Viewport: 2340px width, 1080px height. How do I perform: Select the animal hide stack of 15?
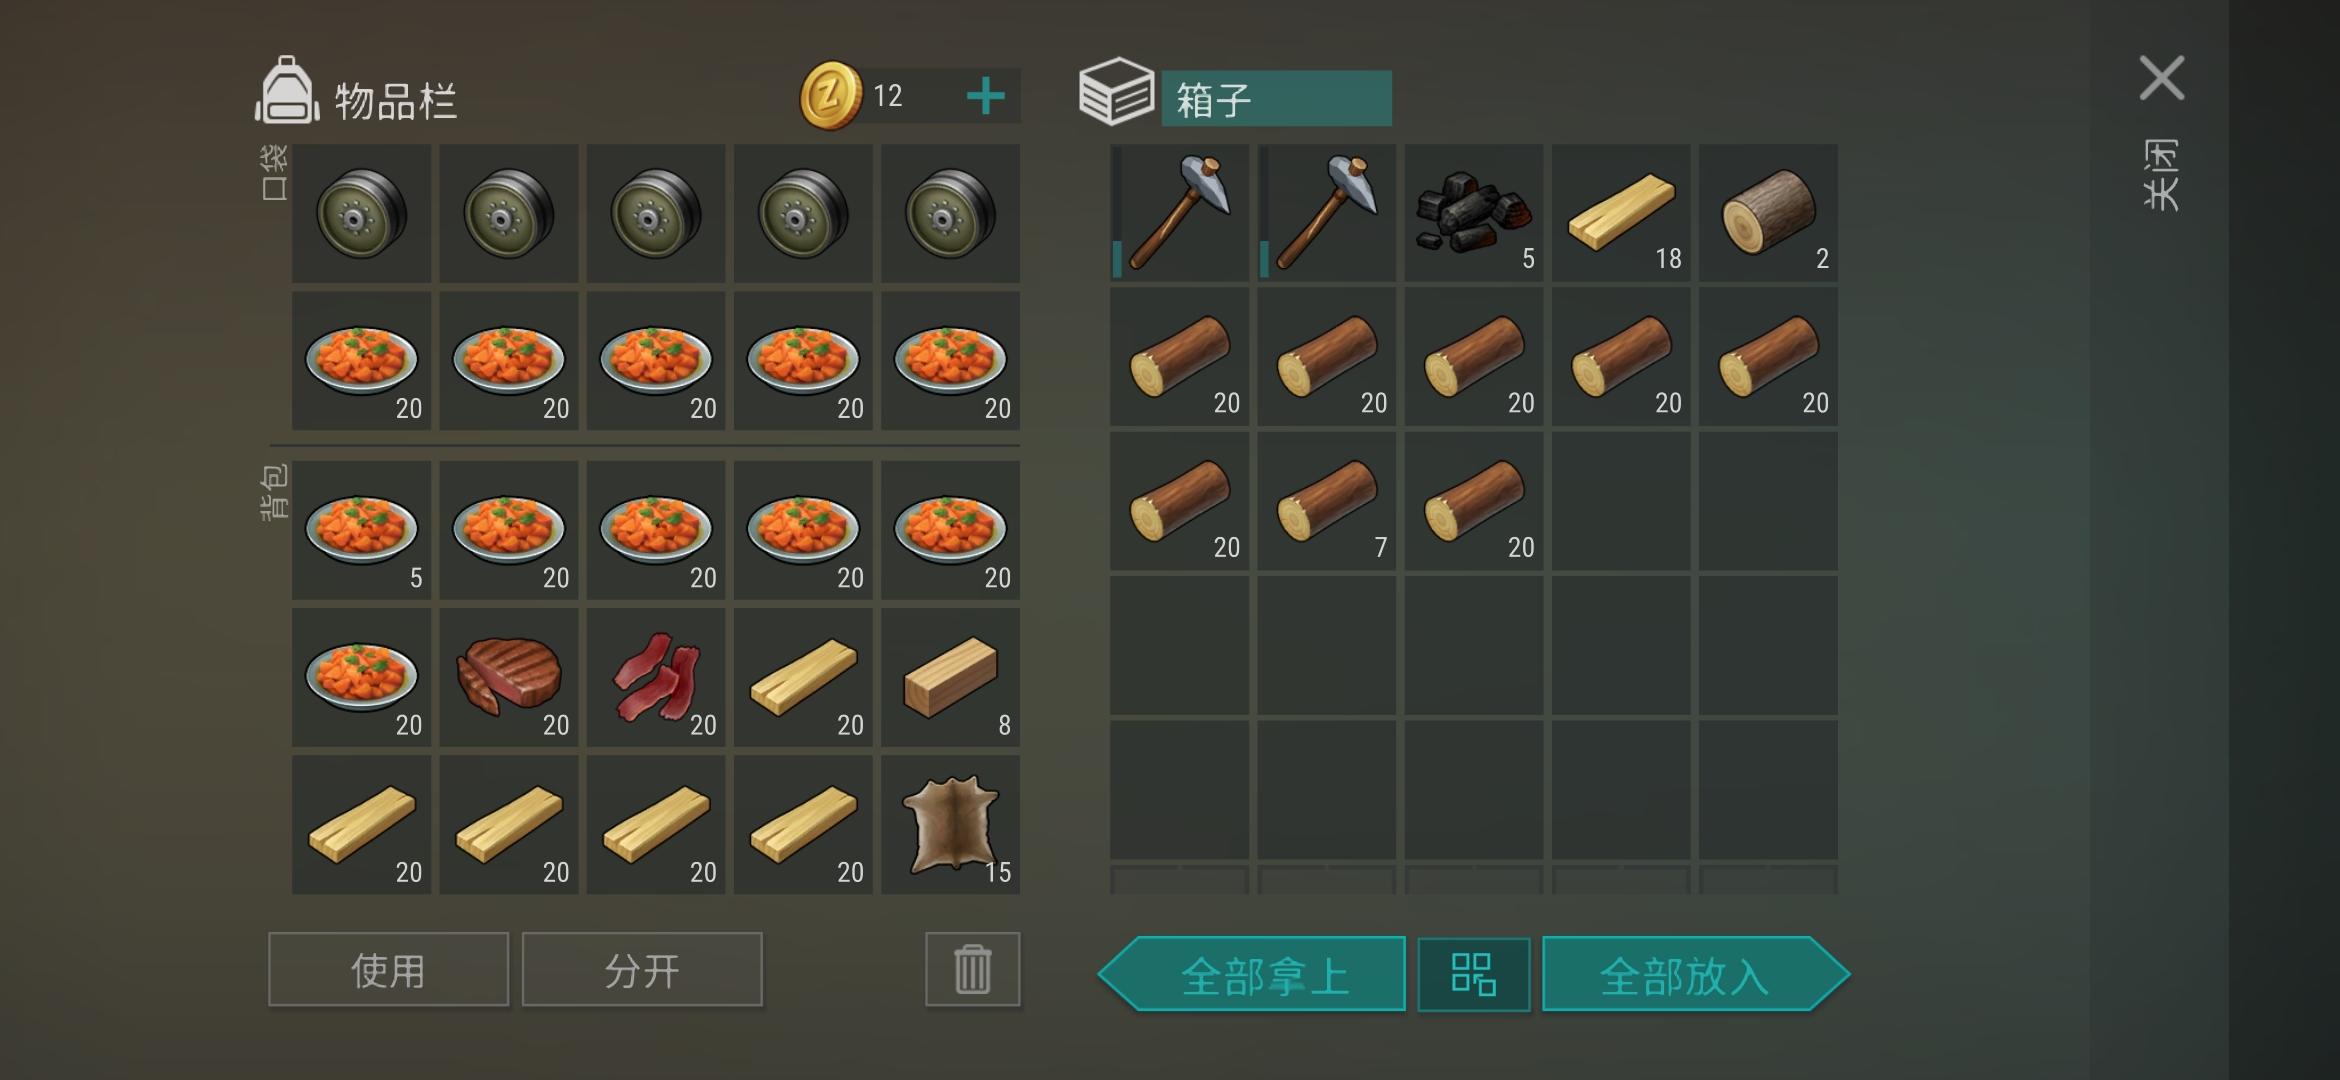click(x=950, y=824)
